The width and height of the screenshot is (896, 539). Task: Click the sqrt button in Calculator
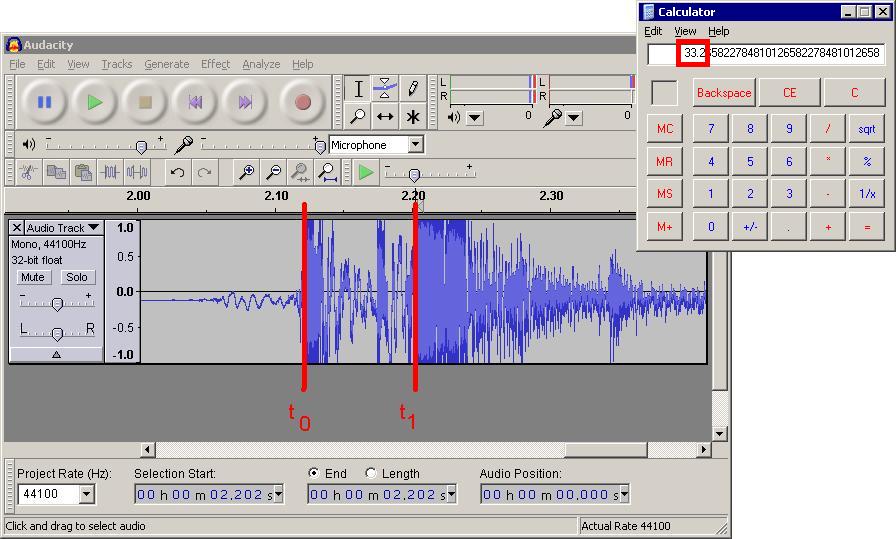tap(866, 129)
